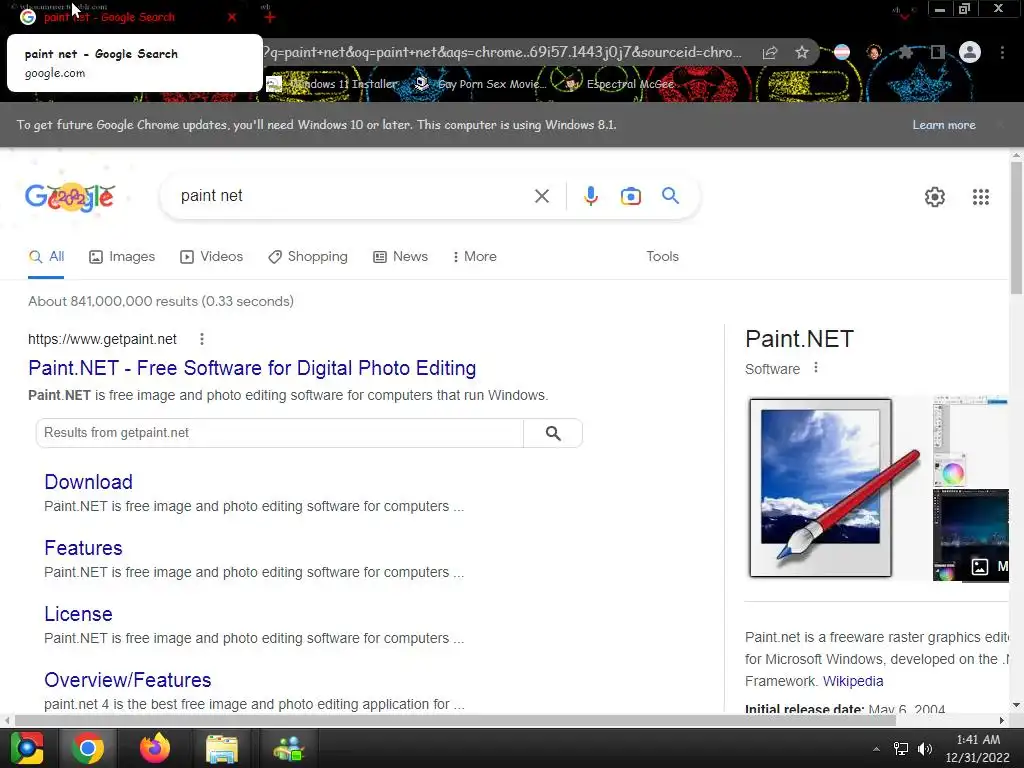Open Windows 11 Installer bookmark
Screen dimensions: 1024x768
coord(332,84)
